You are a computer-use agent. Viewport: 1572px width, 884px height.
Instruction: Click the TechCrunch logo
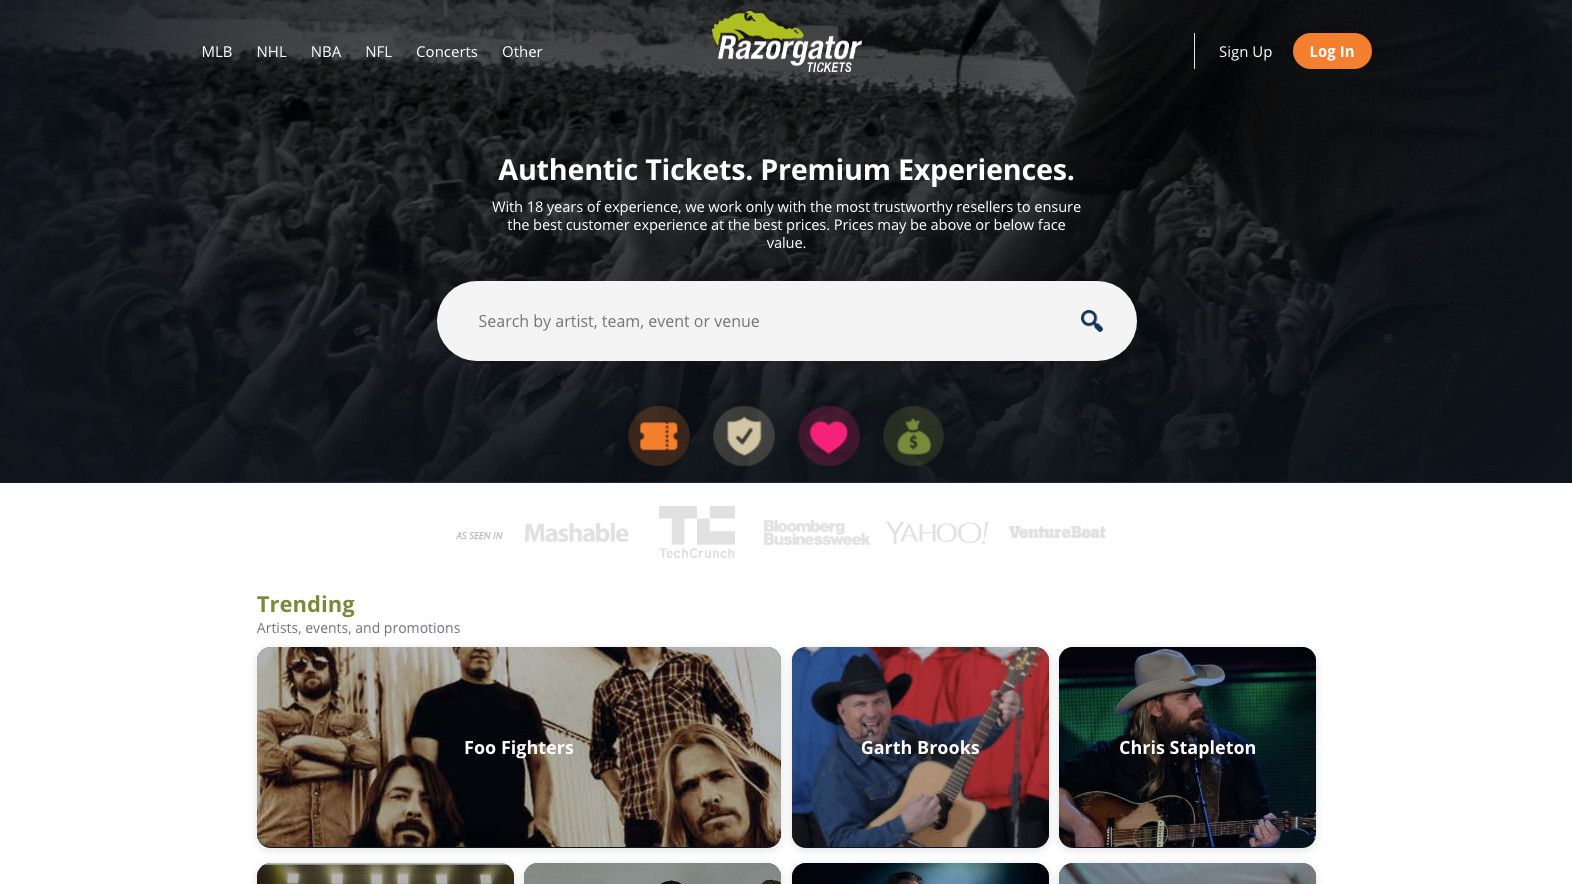coord(697,532)
